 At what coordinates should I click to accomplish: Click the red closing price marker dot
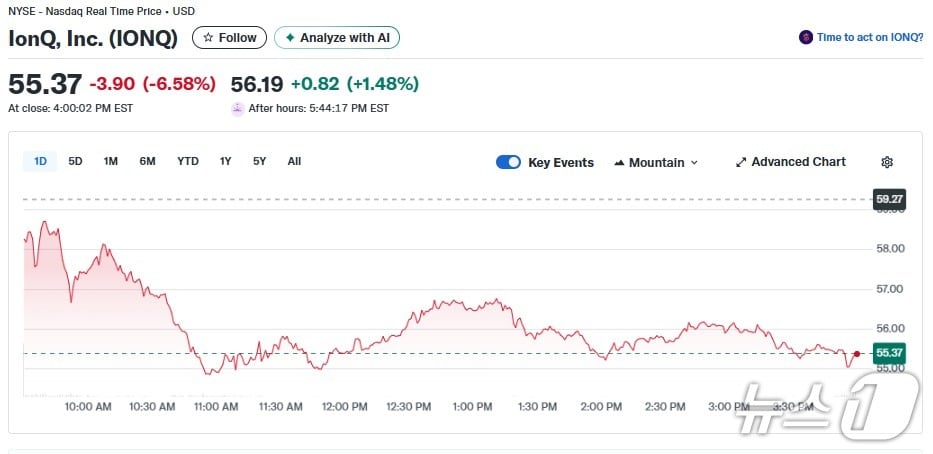point(857,353)
